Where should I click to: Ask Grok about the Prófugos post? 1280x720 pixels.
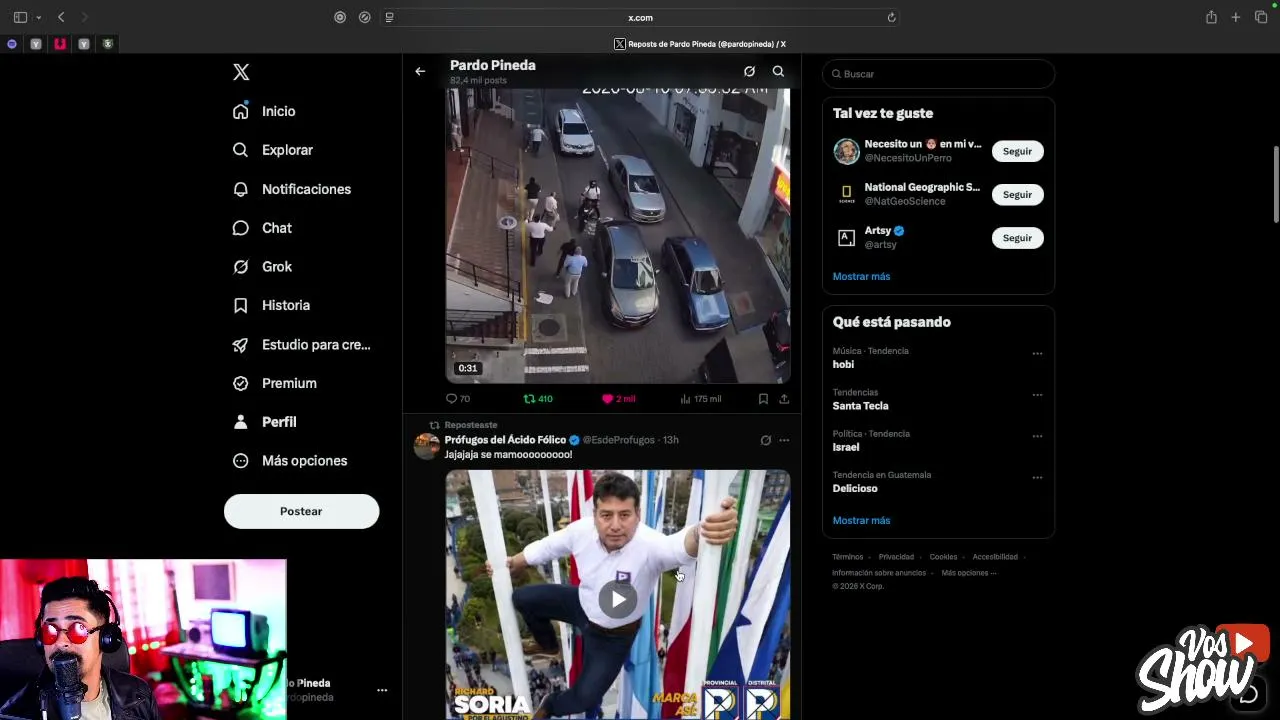click(x=765, y=440)
